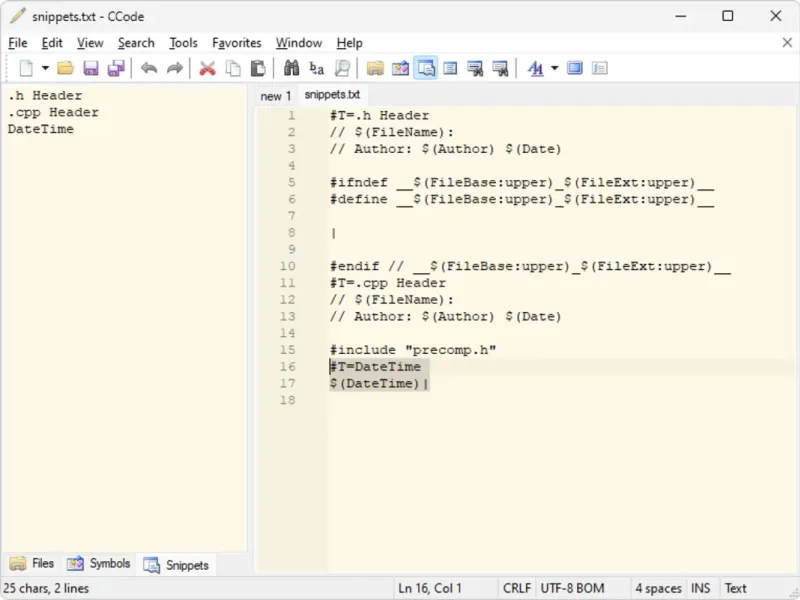The width and height of the screenshot is (800, 600).
Task: Click the Find in Files magnifier icon
Action: (342, 68)
